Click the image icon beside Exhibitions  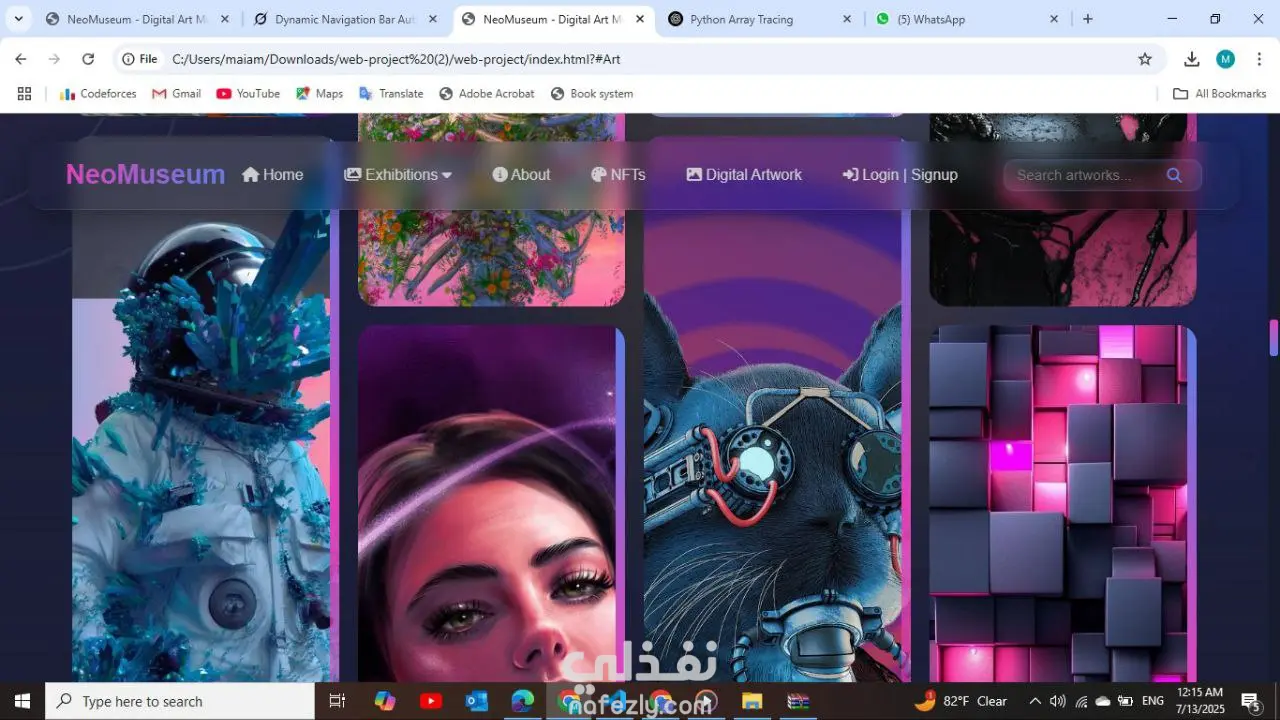[x=352, y=174]
